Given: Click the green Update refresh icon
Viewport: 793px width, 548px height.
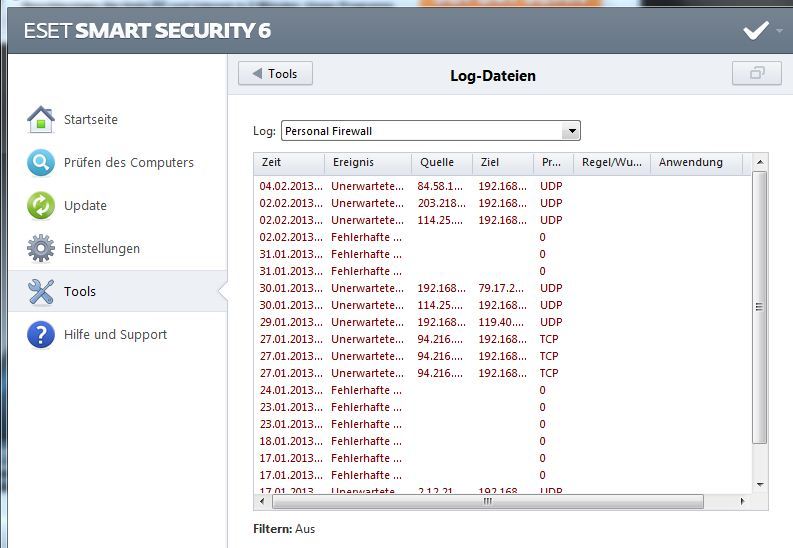Looking at the screenshot, I should [40, 205].
